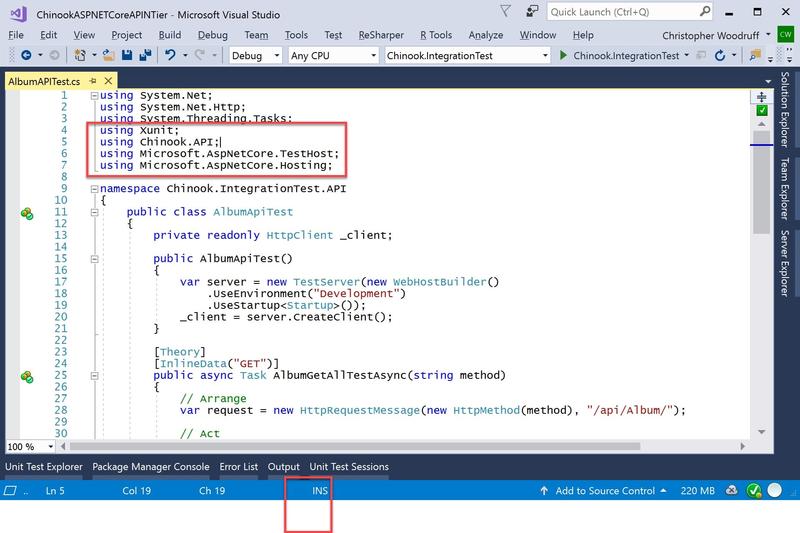Save the current file with the disk icon
Screen dimensions: 800x533
(x=127, y=55)
